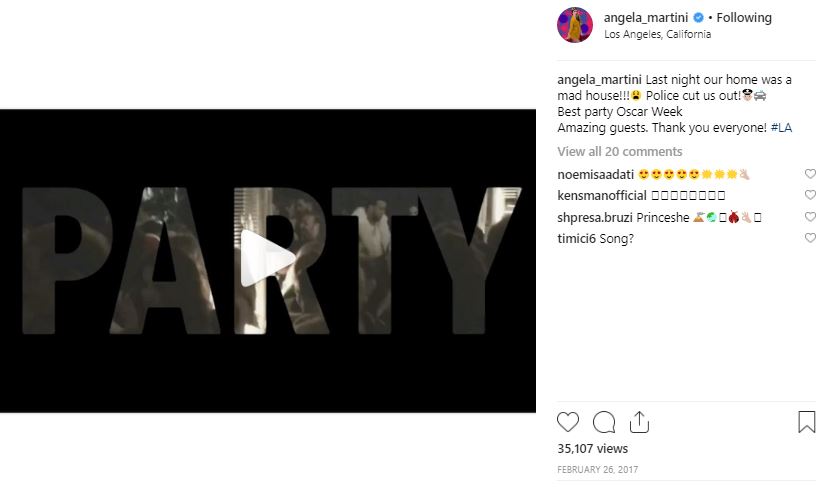The image size is (831, 493).
Task: Open the #LA hashtag
Action: pos(781,128)
